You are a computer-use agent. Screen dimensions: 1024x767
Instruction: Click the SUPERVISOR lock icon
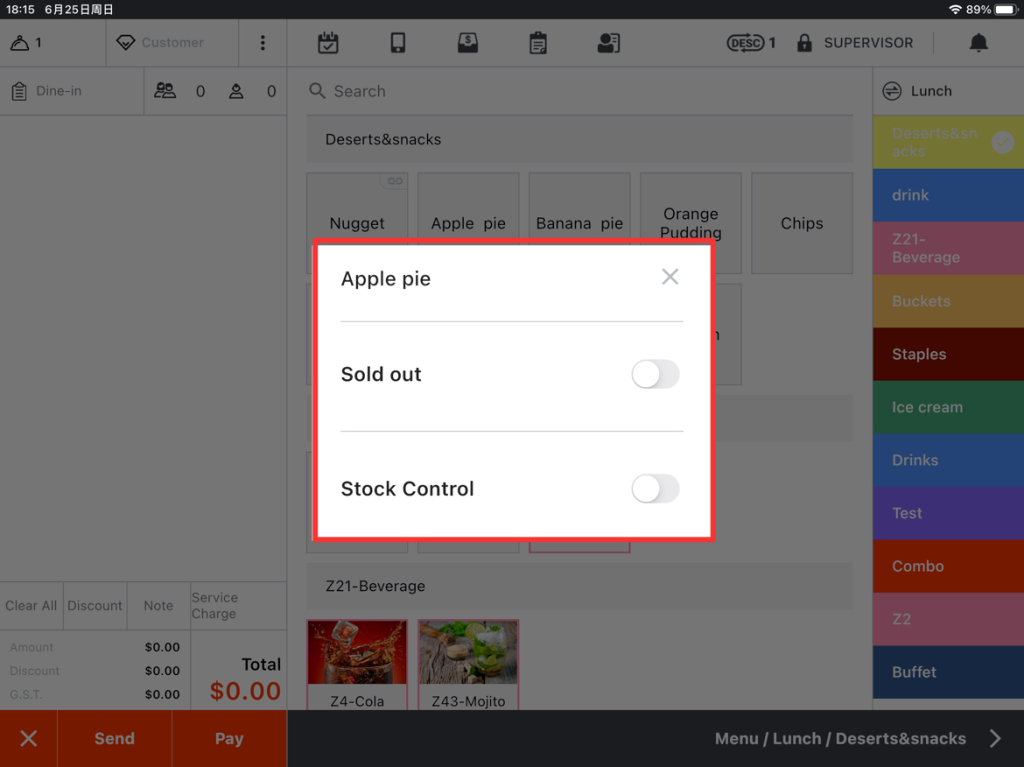click(x=804, y=43)
